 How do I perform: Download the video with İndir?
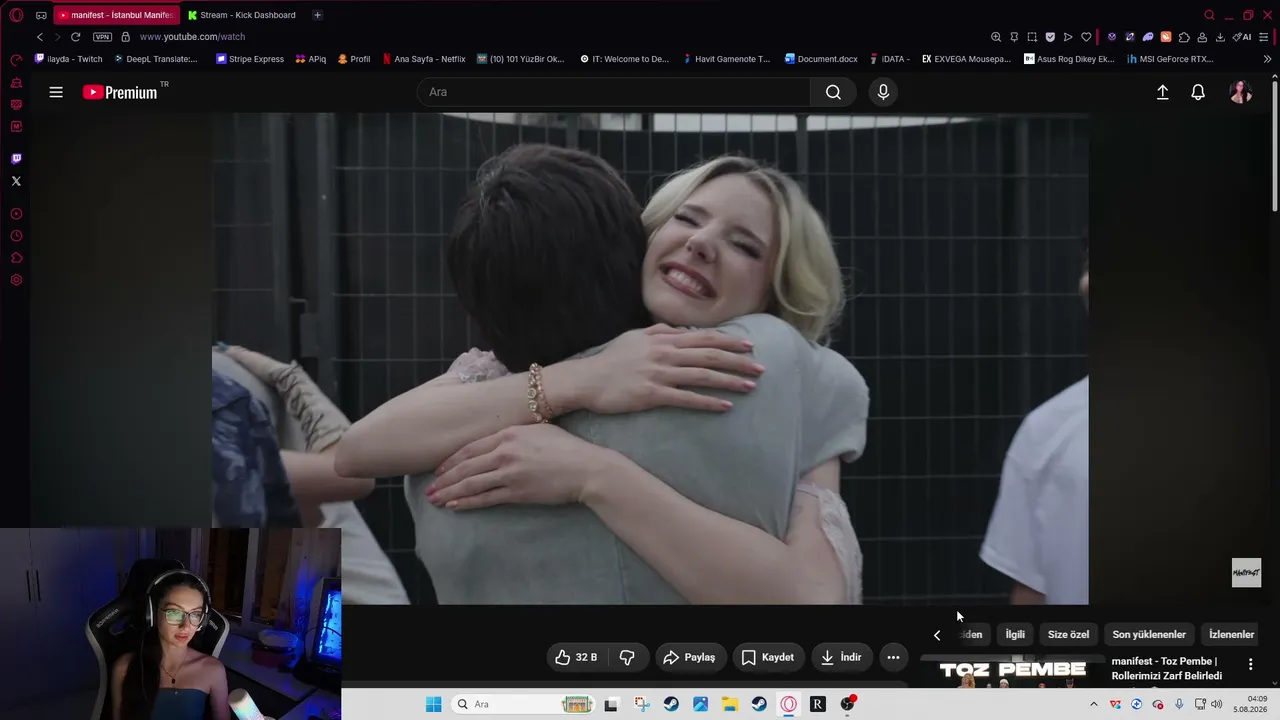pyautogui.click(x=840, y=657)
